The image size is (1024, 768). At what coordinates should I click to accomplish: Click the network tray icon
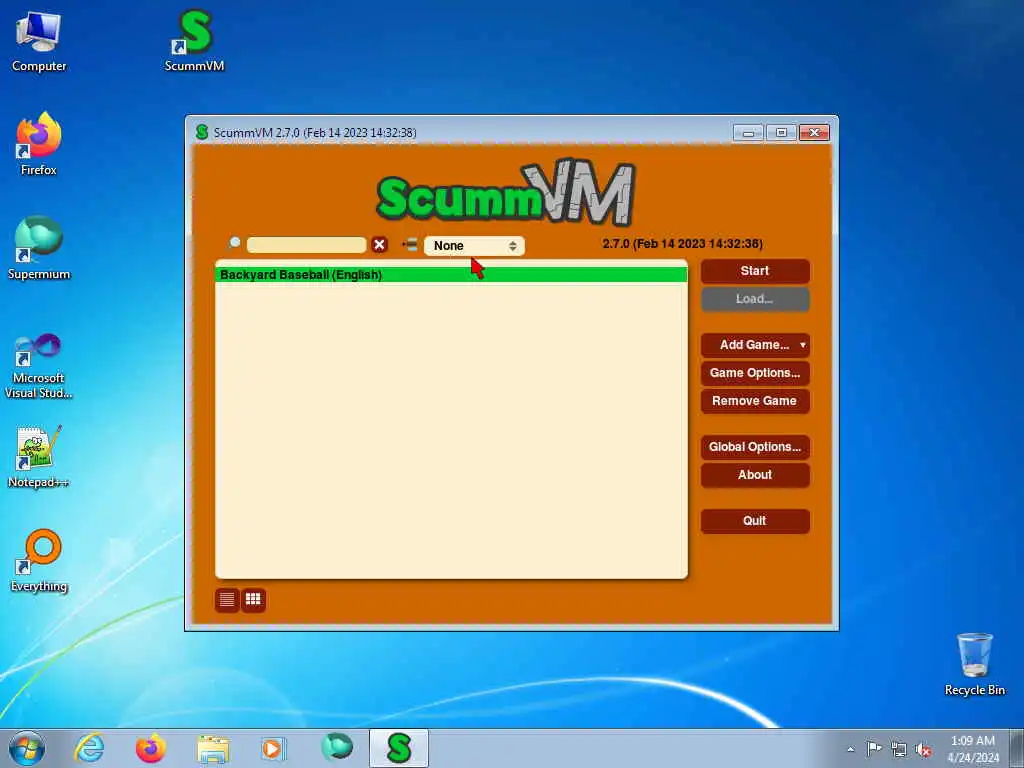click(899, 749)
